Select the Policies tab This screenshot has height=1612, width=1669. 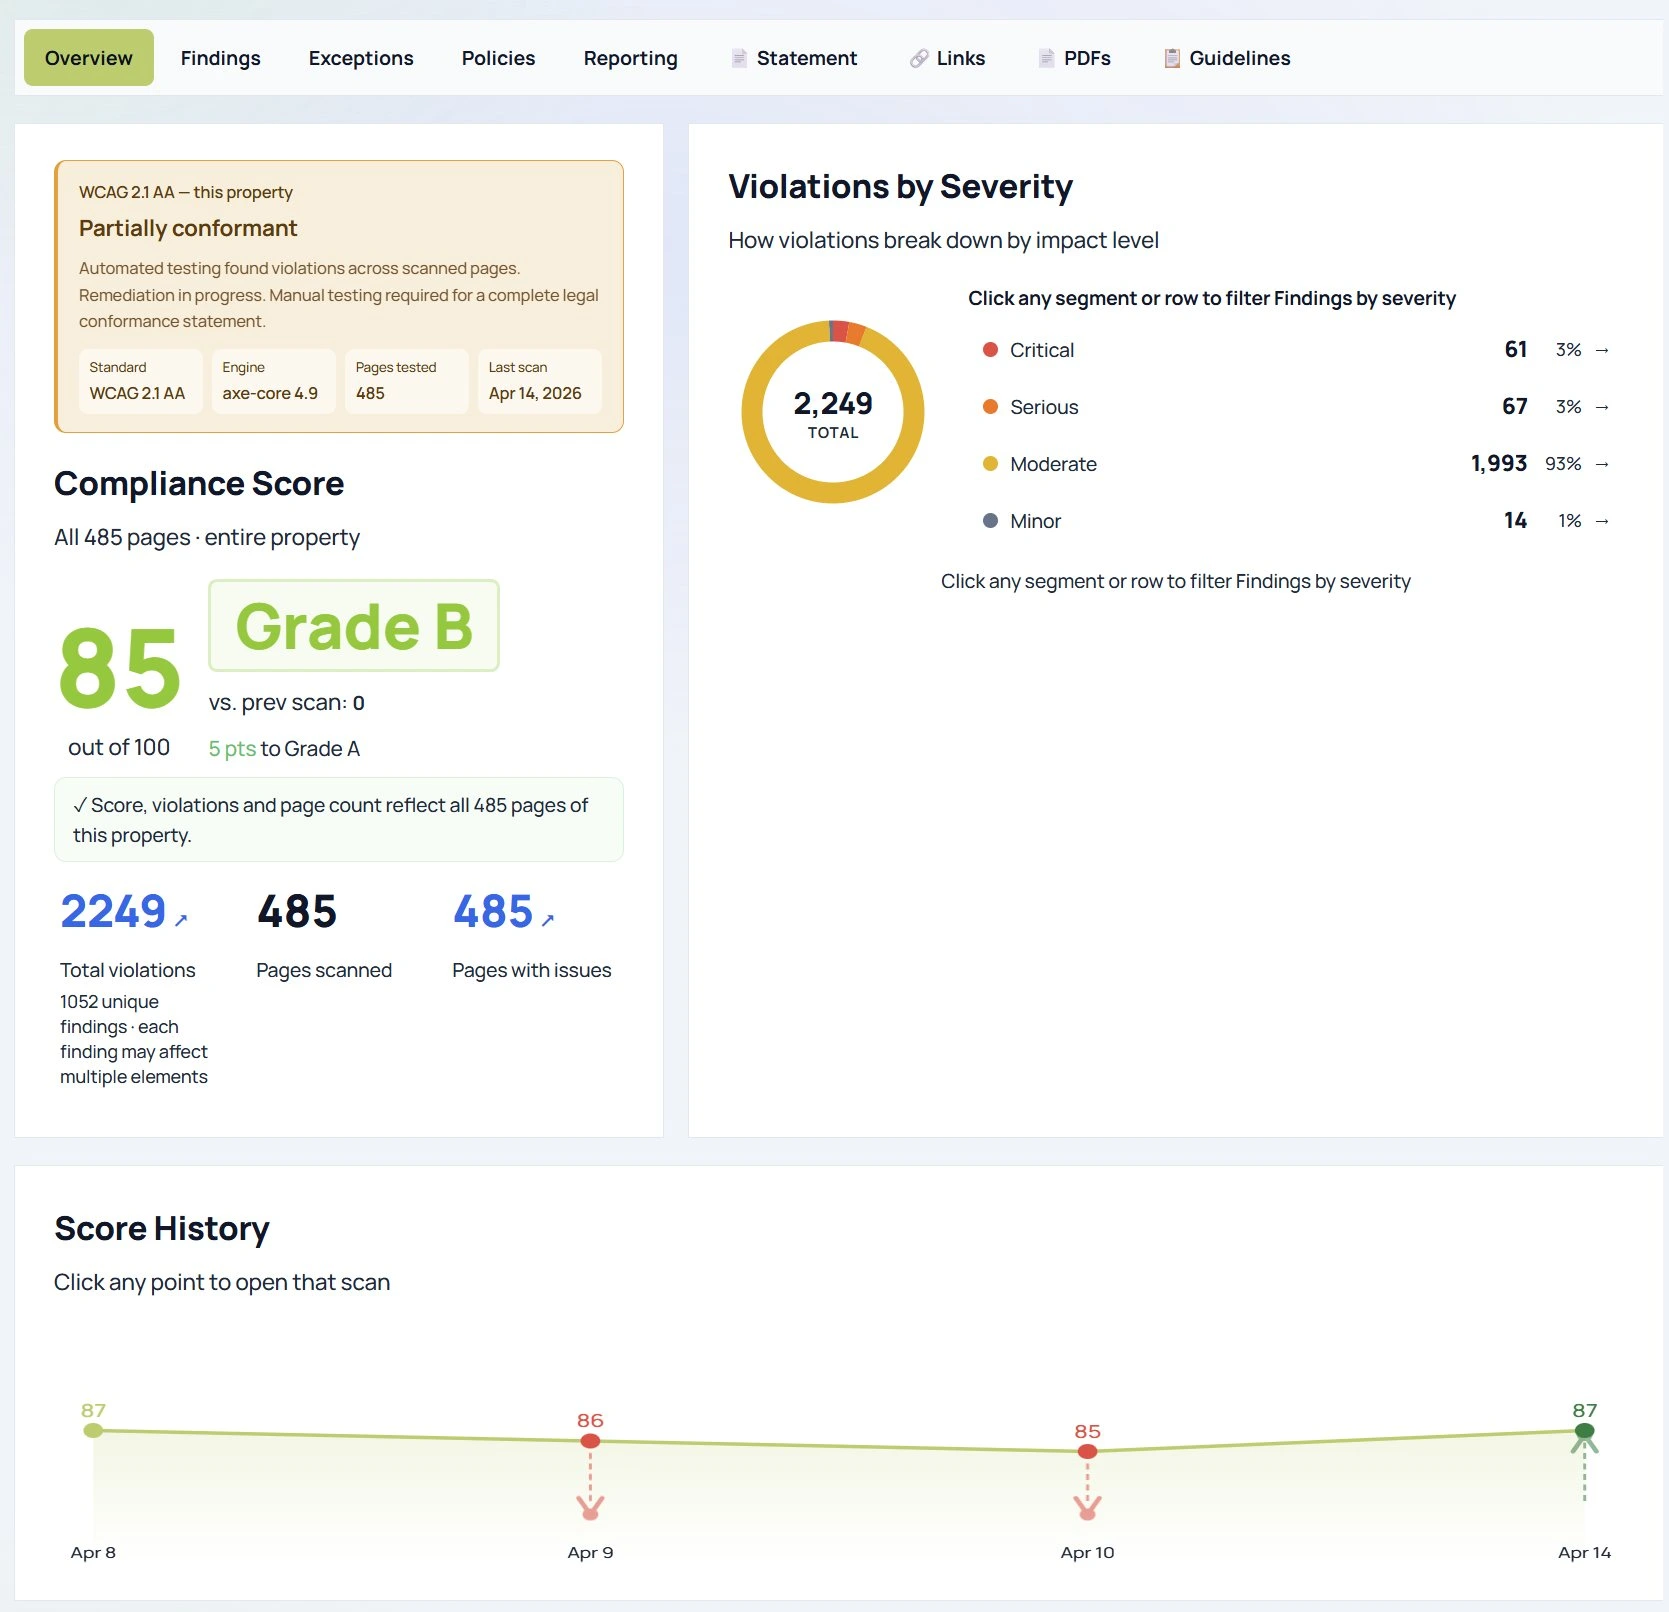click(x=497, y=57)
